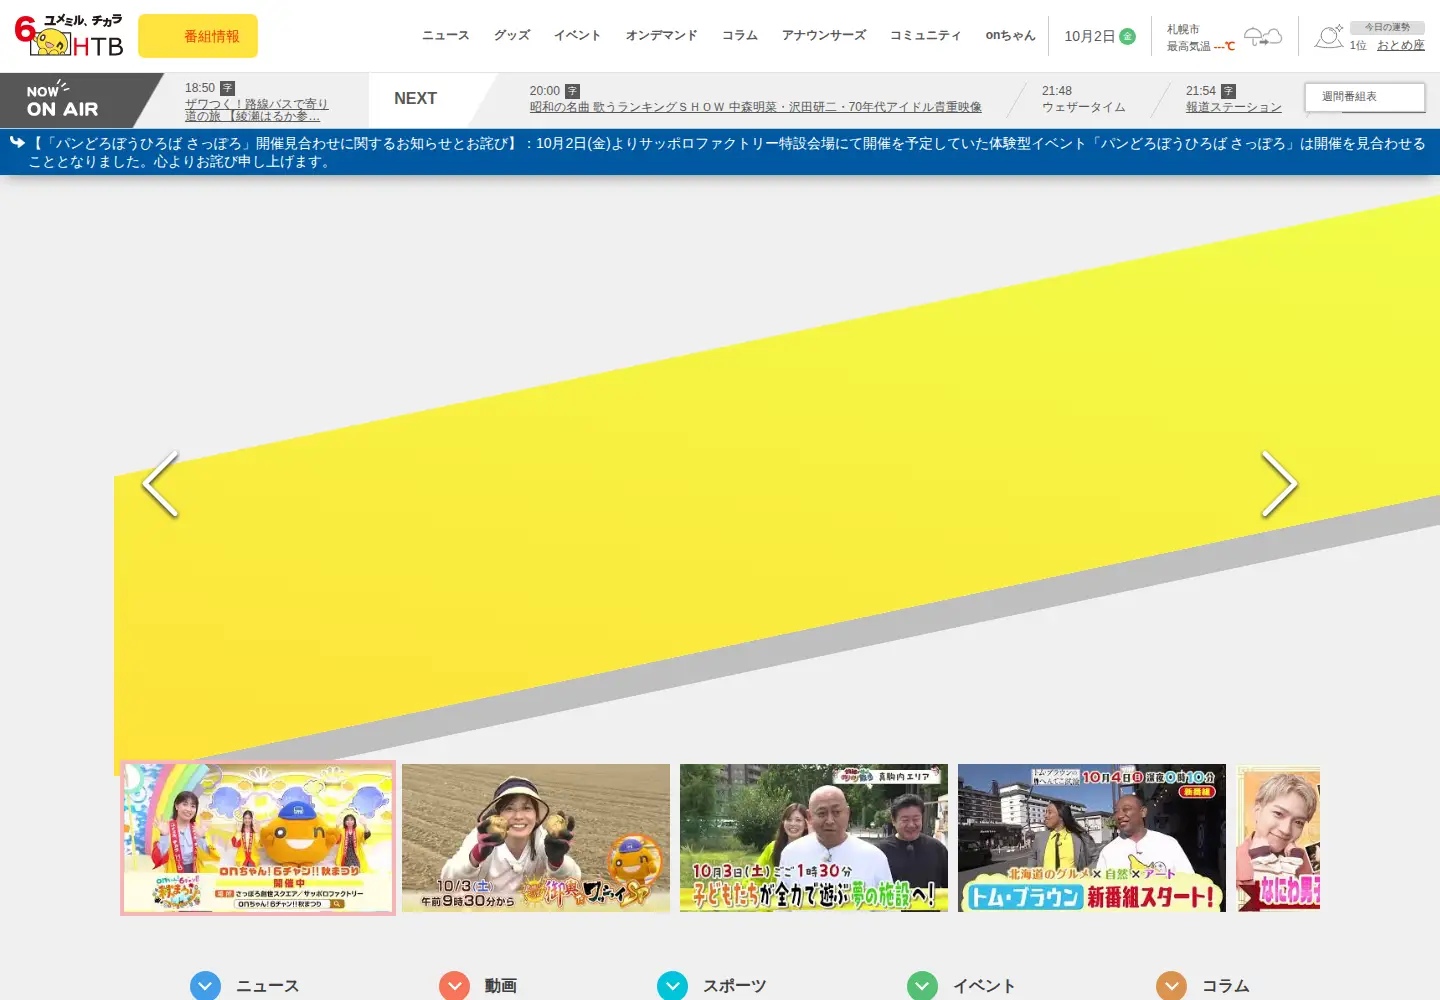Expand the blue ニュース chevron
The height and width of the screenshot is (1000, 1440).
click(205, 986)
